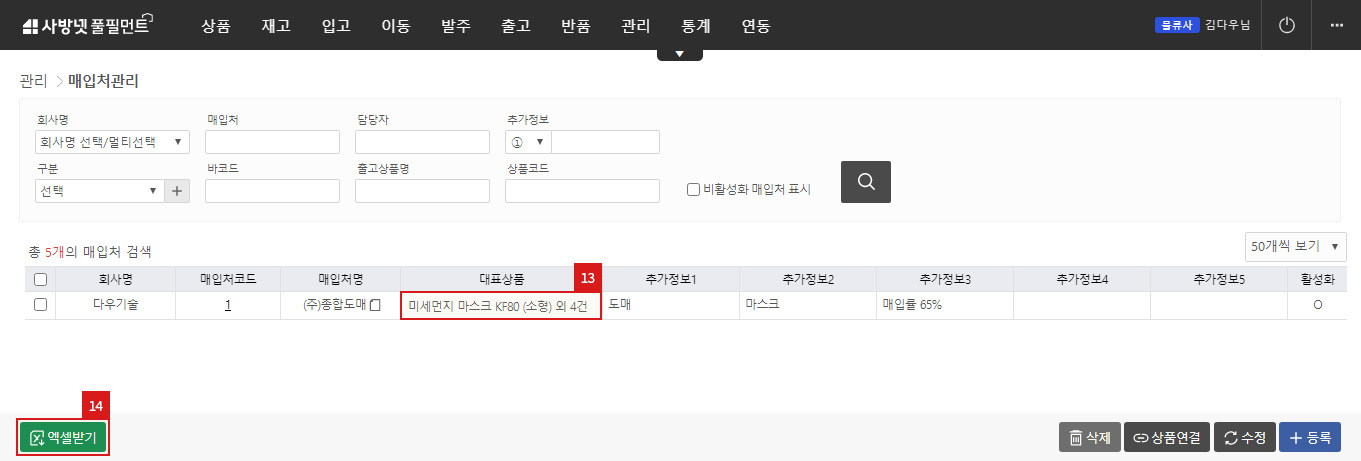Click the 삭제 trash button
The image size is (1361, 461).
pos(1089,438)
